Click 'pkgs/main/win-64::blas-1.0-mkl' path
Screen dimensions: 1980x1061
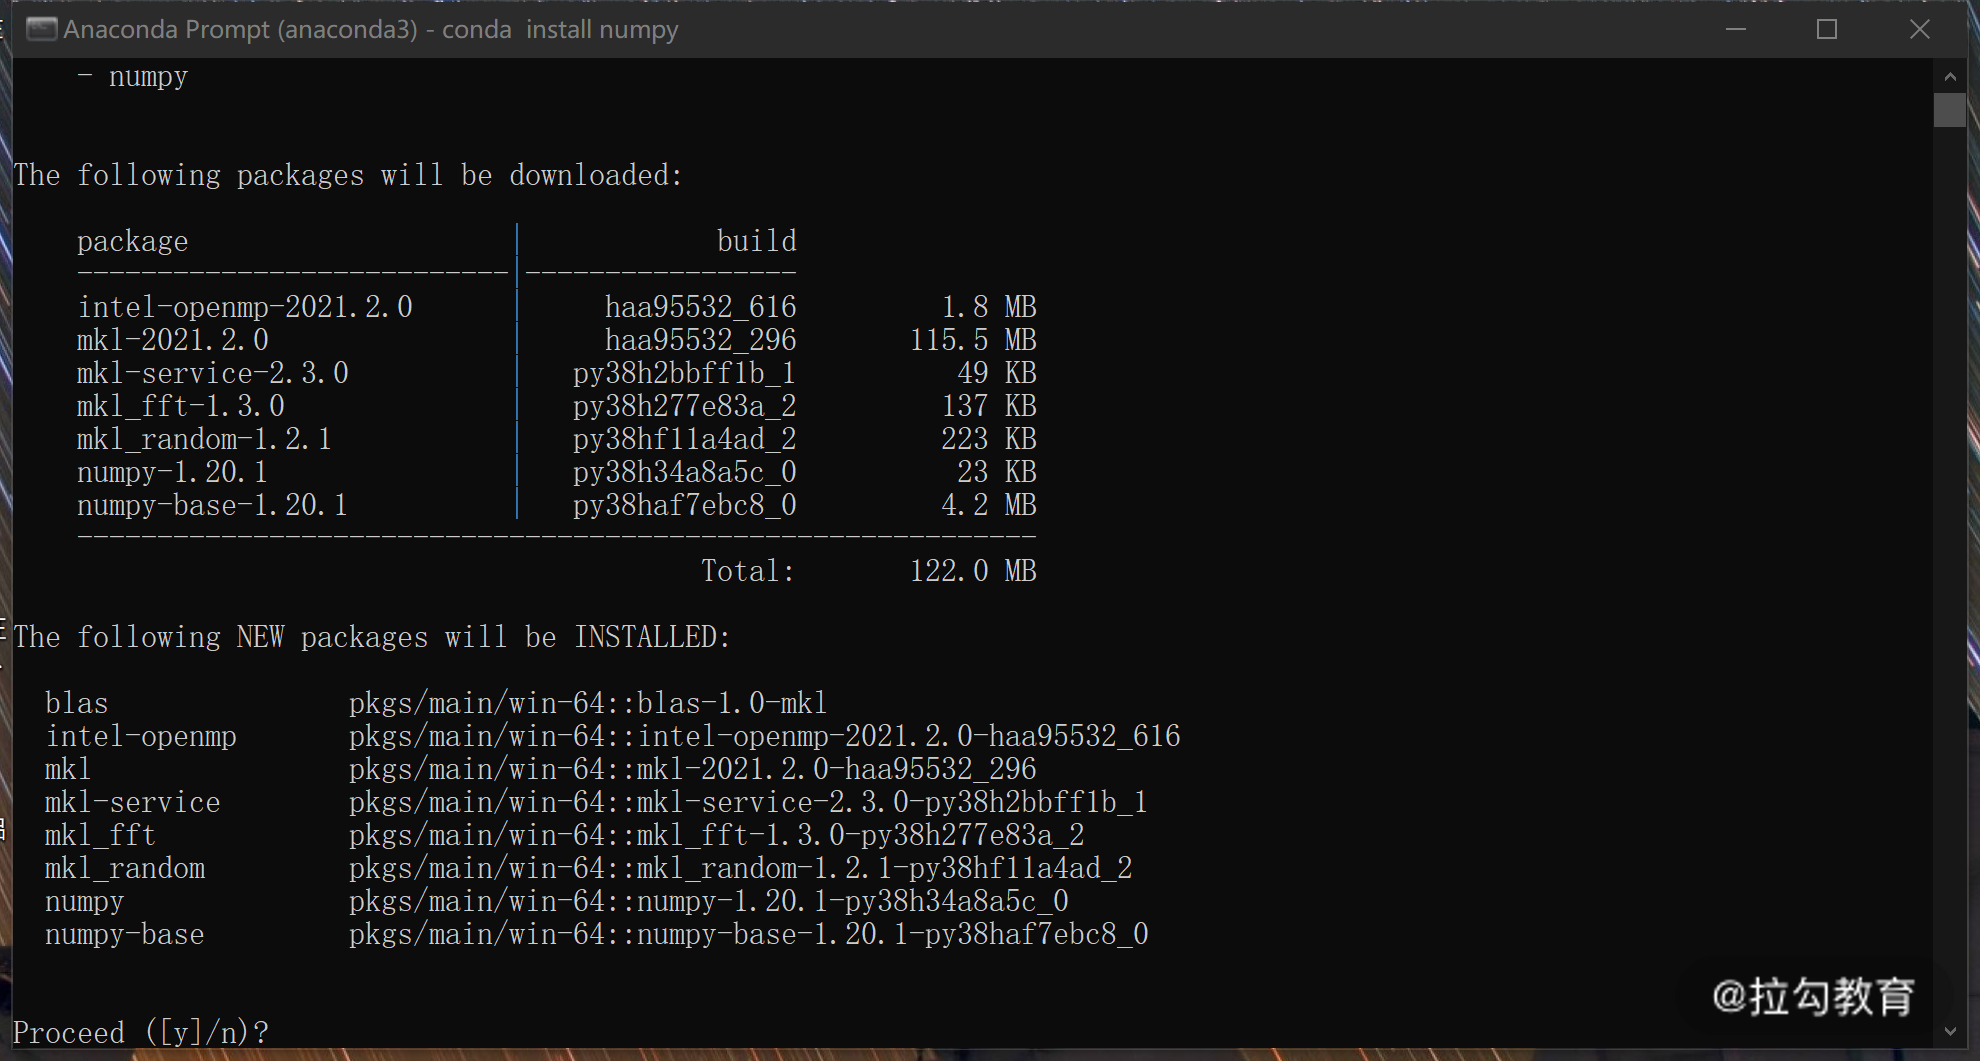588,703
